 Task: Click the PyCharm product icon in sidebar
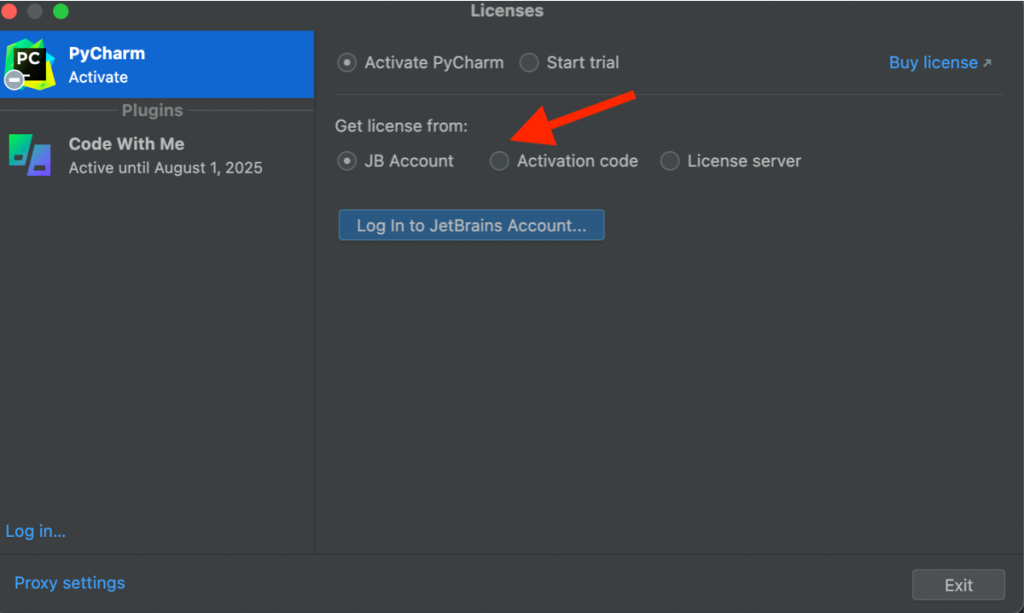[31, 62]
